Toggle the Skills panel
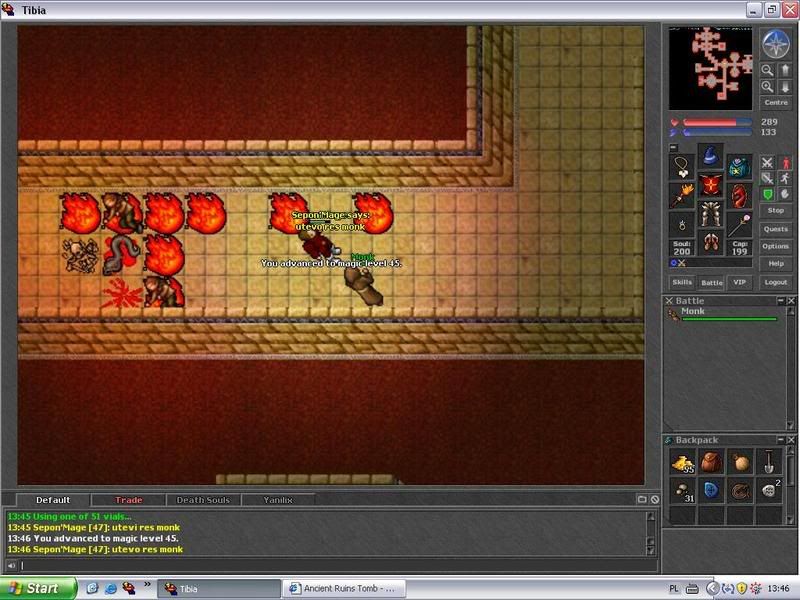Viewport: 800px width, 600px height. tap(682, 282)
